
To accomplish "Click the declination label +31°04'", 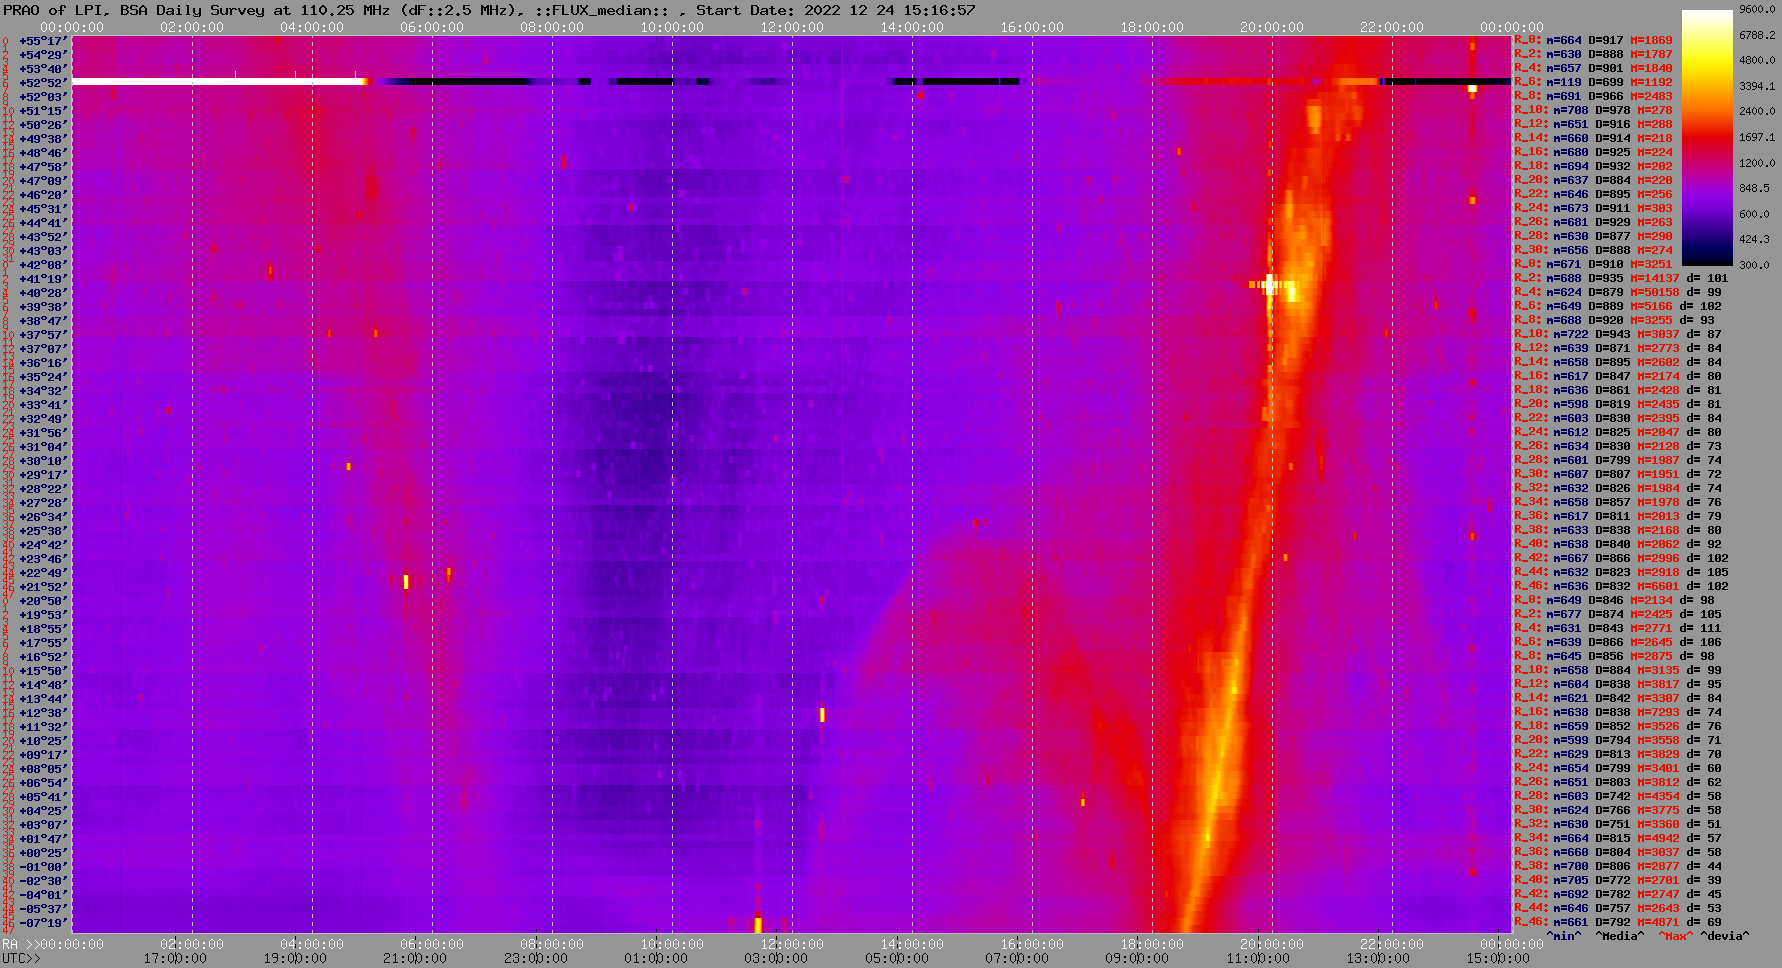I will (43, 447).
